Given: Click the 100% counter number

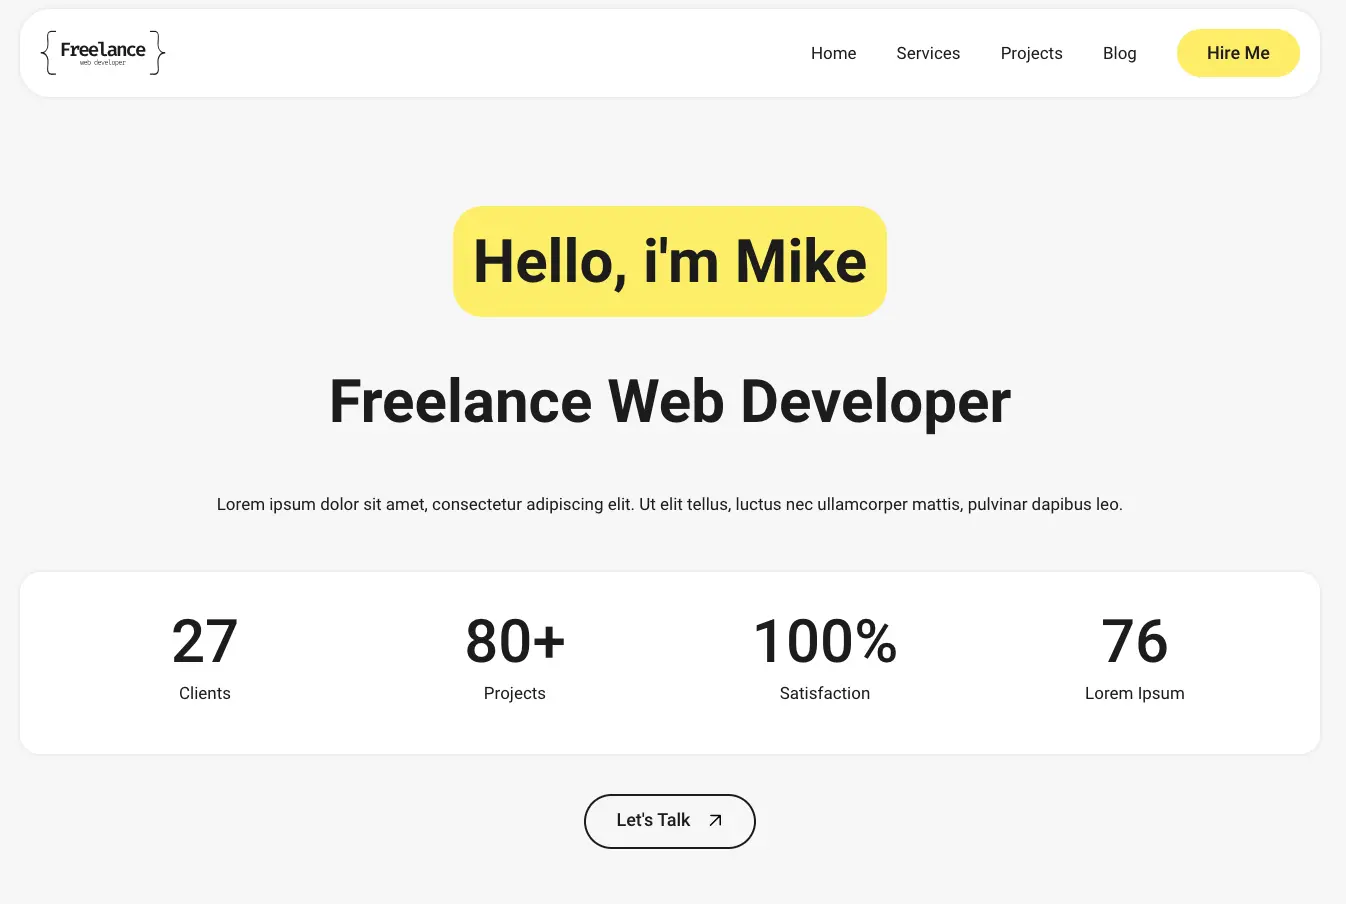Looking at the screenshot, I should click(825, 641).
